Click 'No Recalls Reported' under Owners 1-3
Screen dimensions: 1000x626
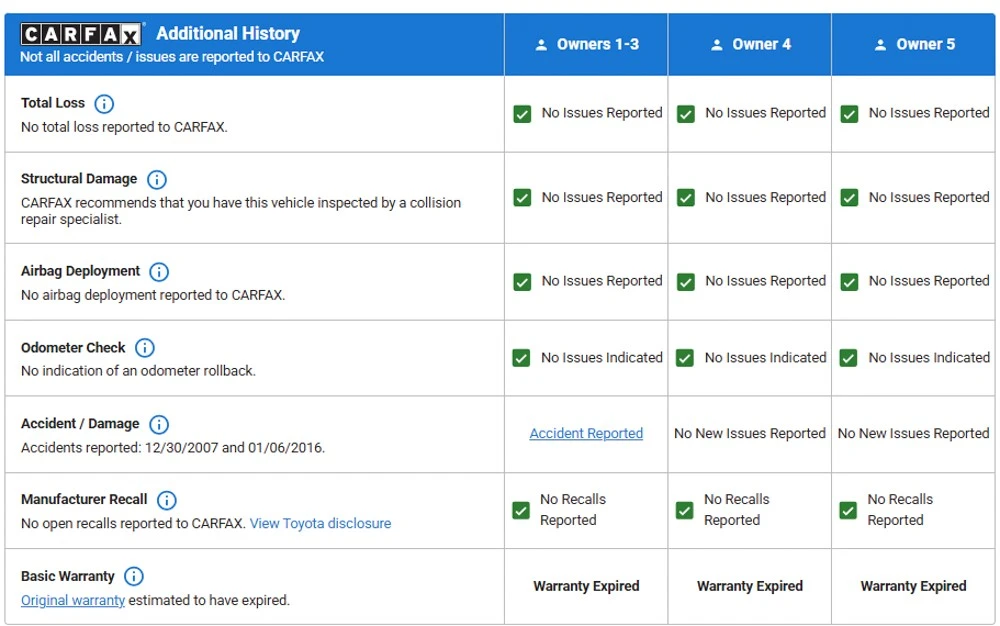573,510
